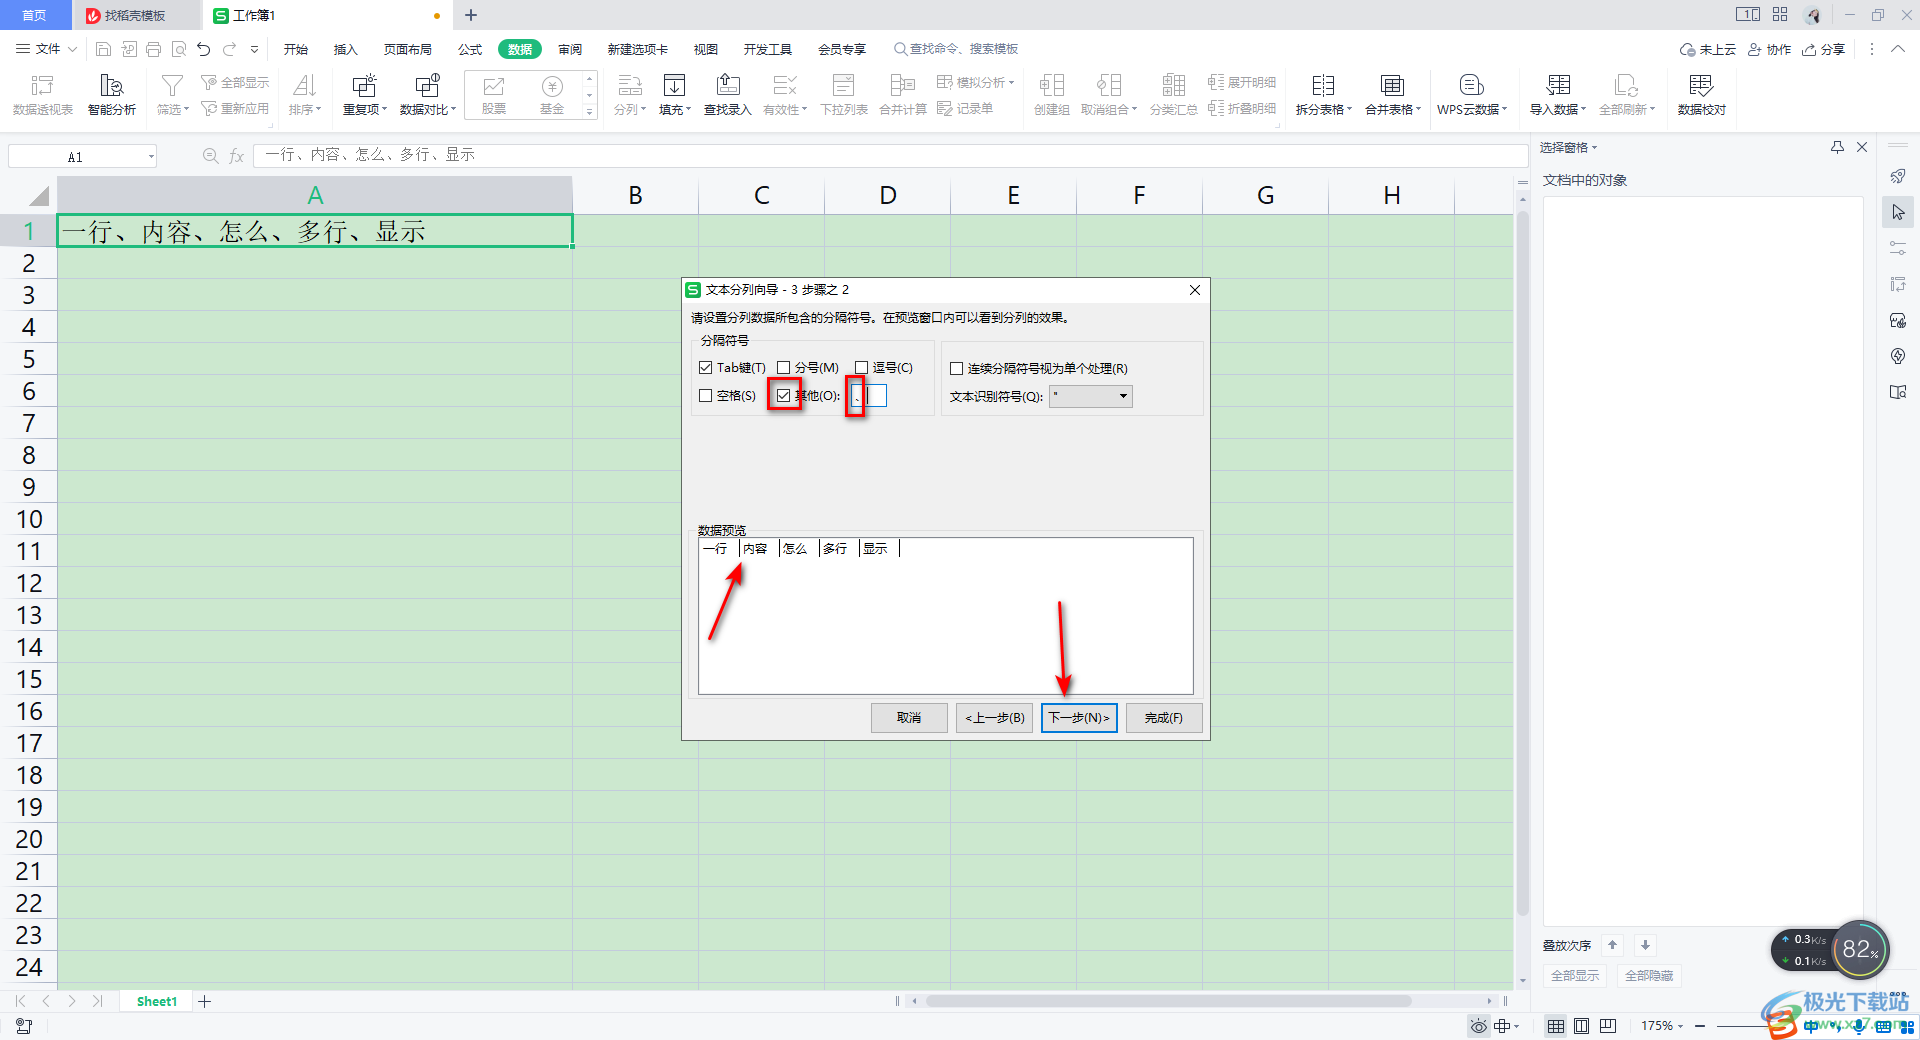The image size is (1920, 1040).
Task: Switch to the 插入 ribbon tab
Action: [x=345, y=49]
